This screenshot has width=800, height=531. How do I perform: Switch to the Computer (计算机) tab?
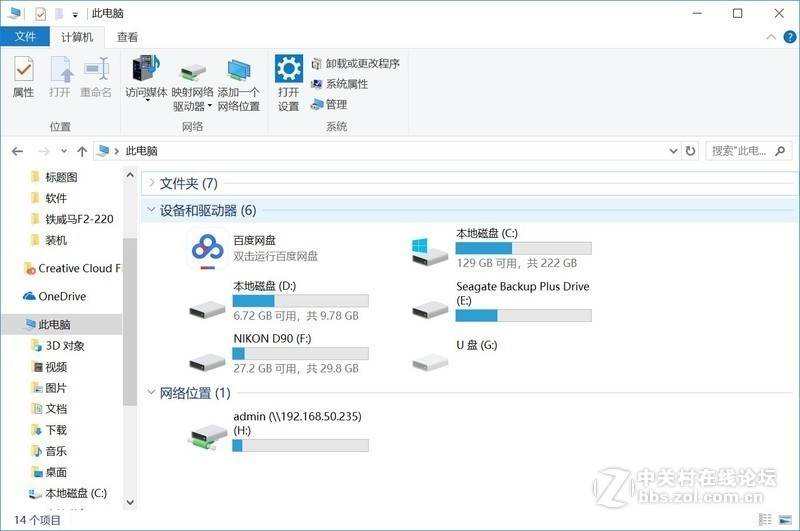pos(77,37)
